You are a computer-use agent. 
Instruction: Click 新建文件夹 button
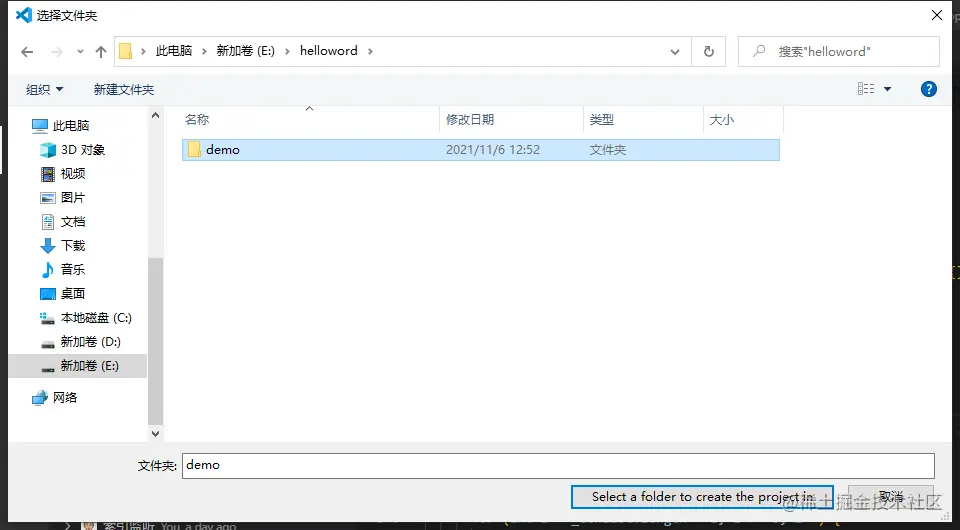[124, 89]
